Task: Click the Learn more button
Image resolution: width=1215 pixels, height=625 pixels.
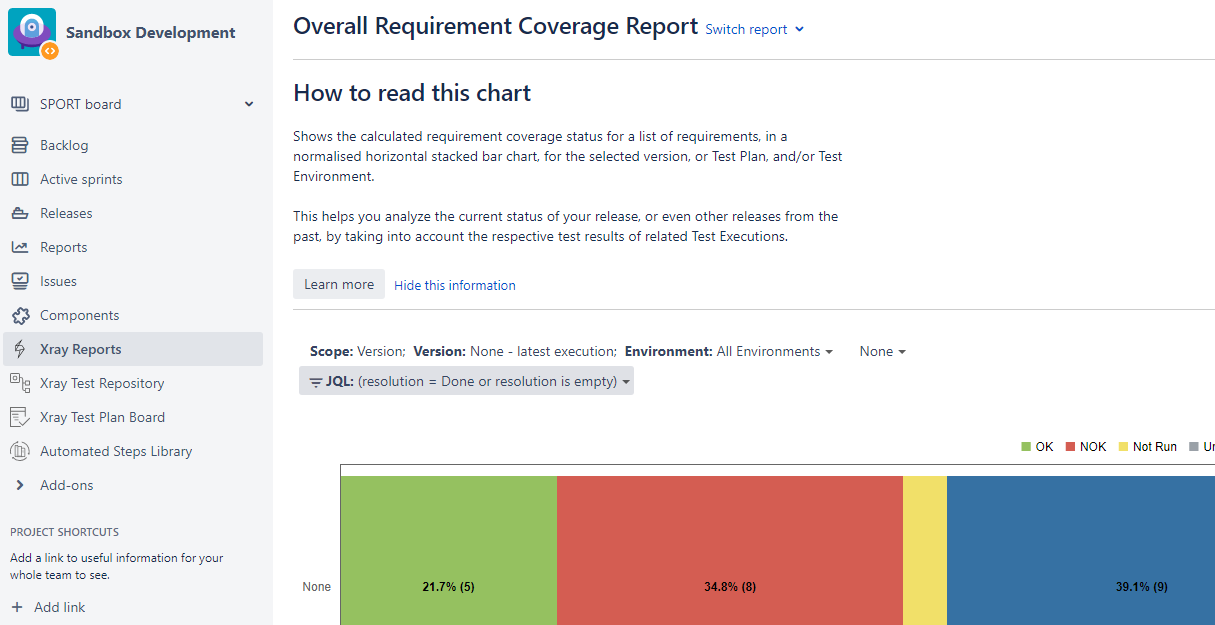Action: pyautogui.click(x=338, y=285)
